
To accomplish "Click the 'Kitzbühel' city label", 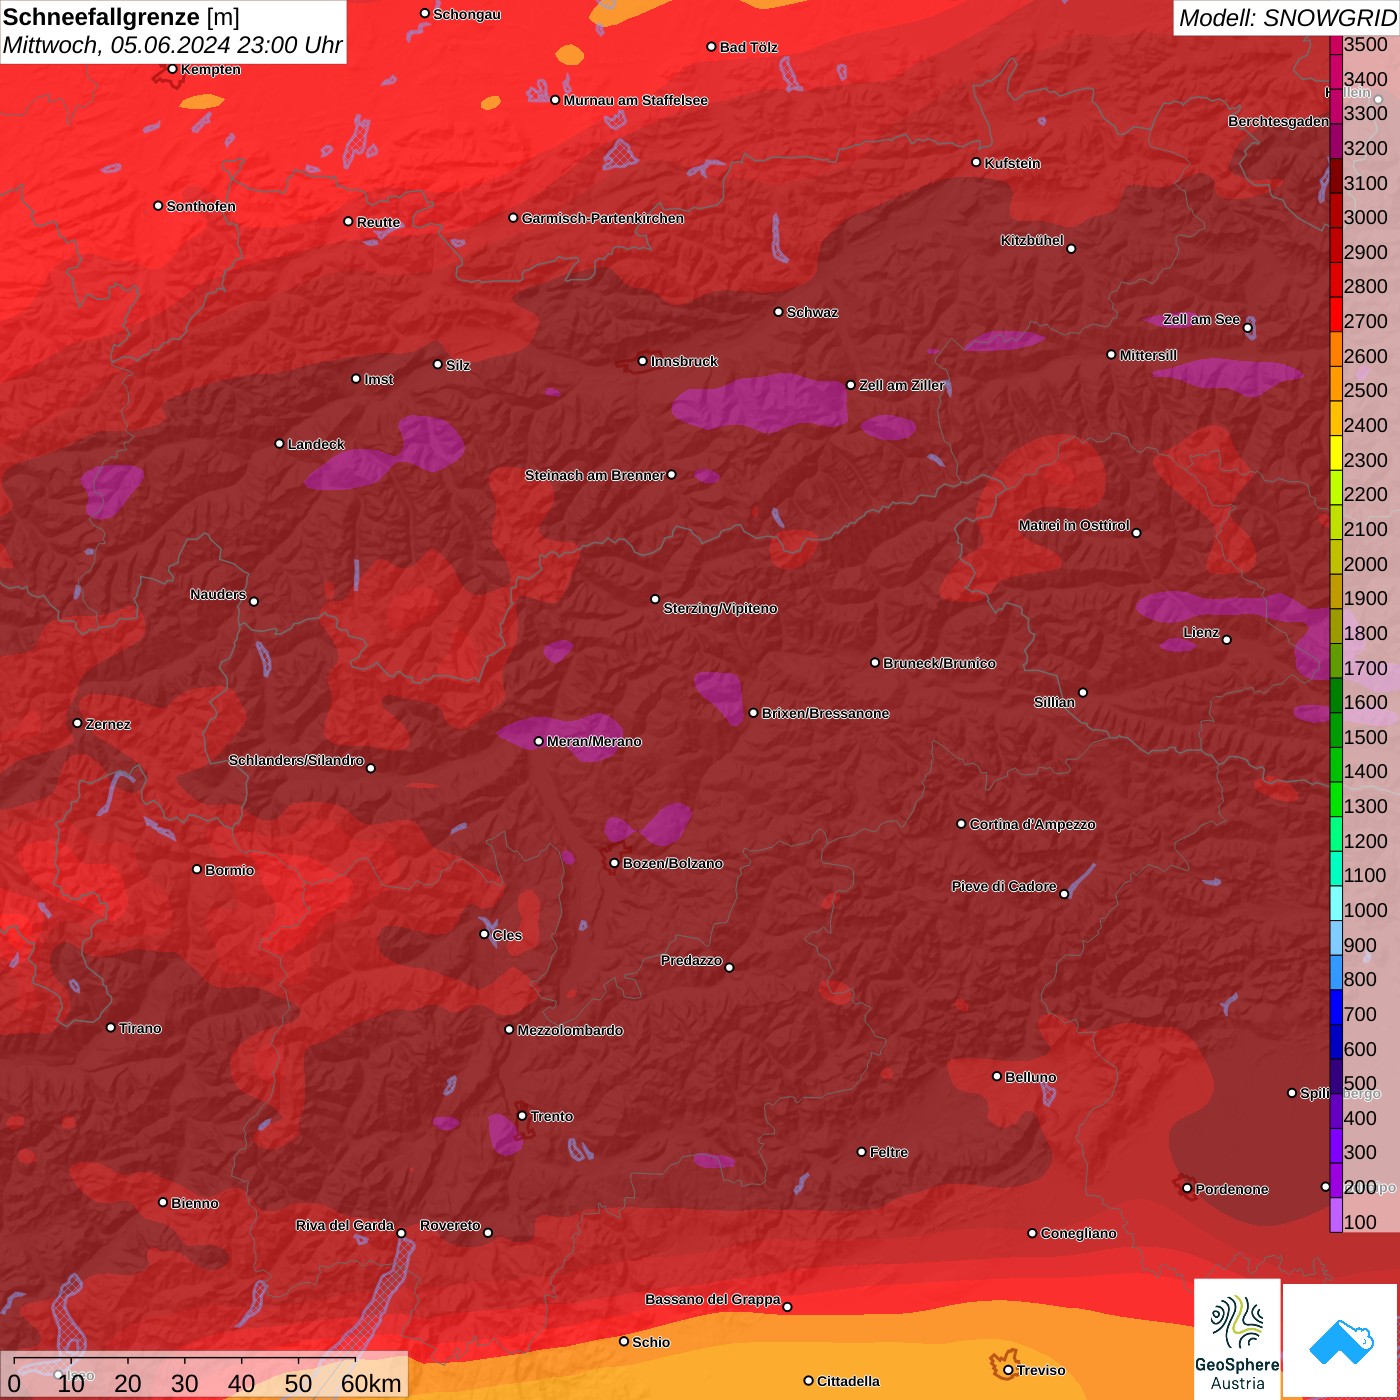I will click(x=1032, y=240).
